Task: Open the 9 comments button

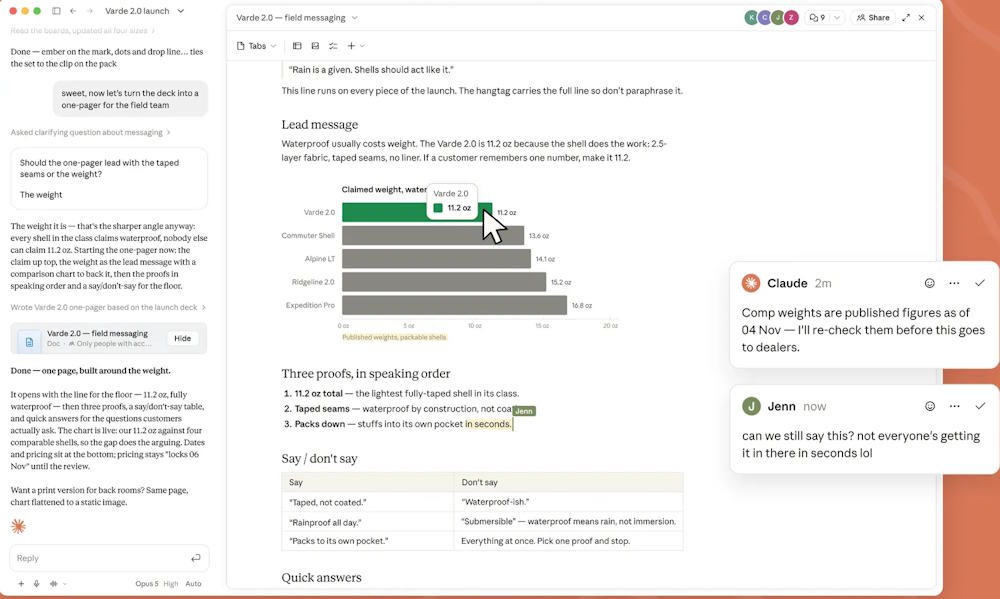Action: (817, 18)
